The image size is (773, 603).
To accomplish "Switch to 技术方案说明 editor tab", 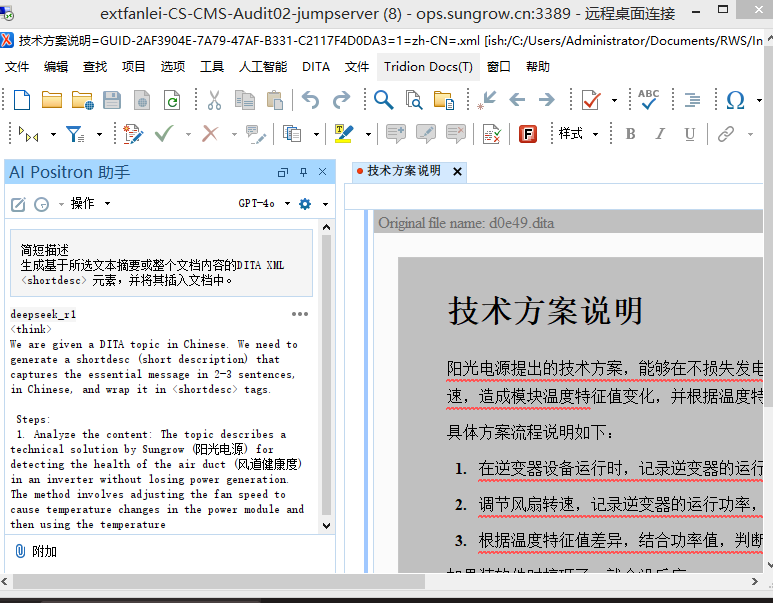I will click(403, 171).
